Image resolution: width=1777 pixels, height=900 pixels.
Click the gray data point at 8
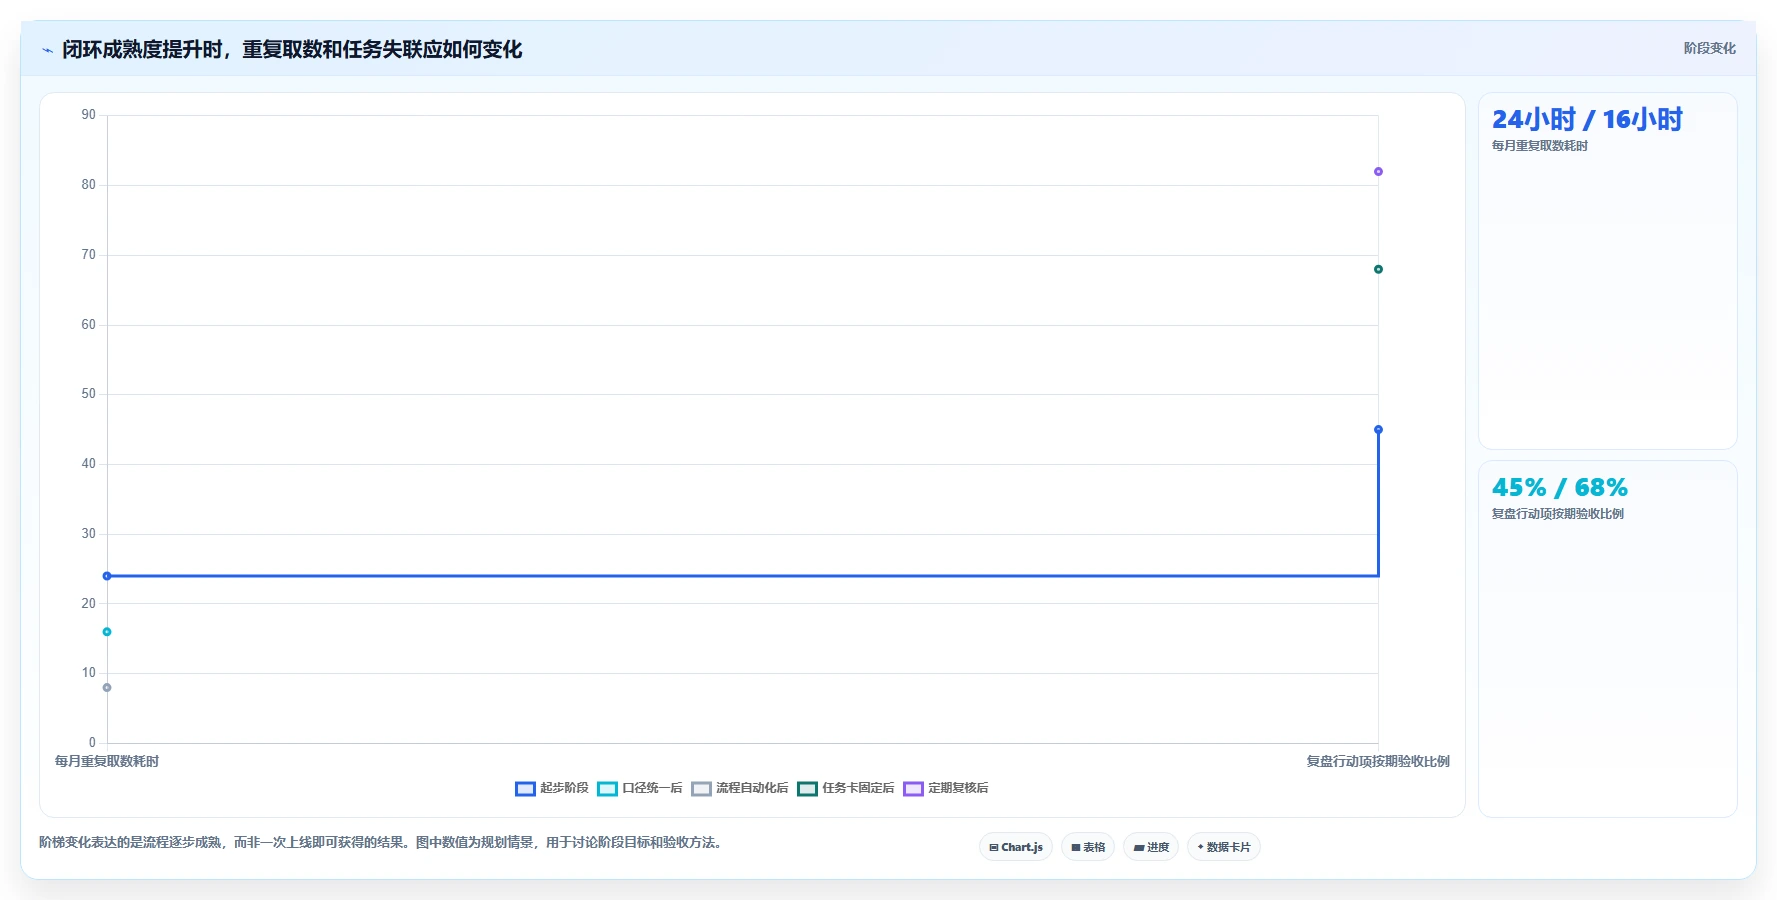(x=107, y=688)
